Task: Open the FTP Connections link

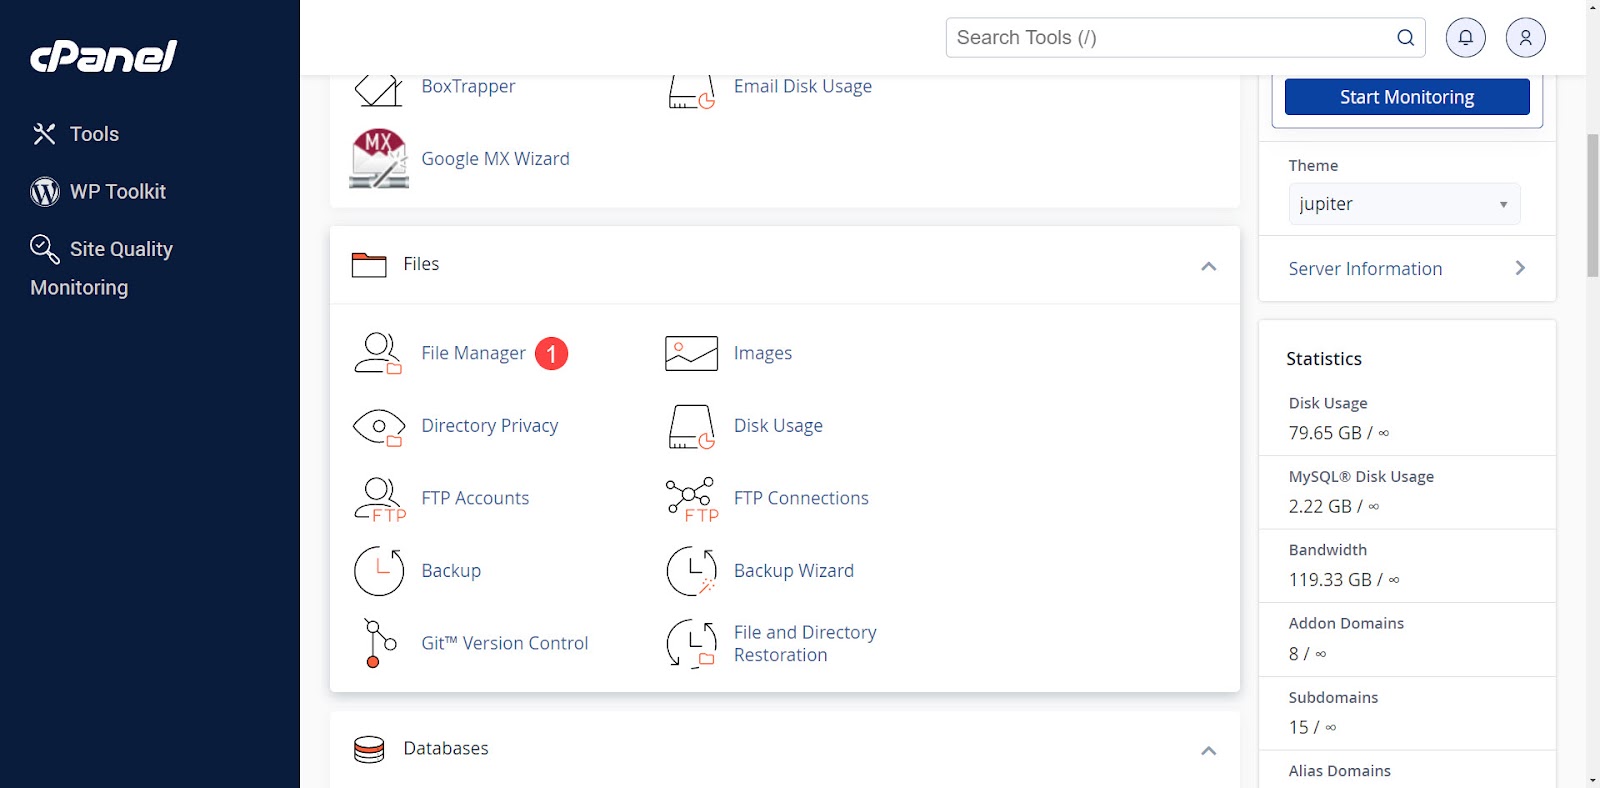Action: point(801,498)
